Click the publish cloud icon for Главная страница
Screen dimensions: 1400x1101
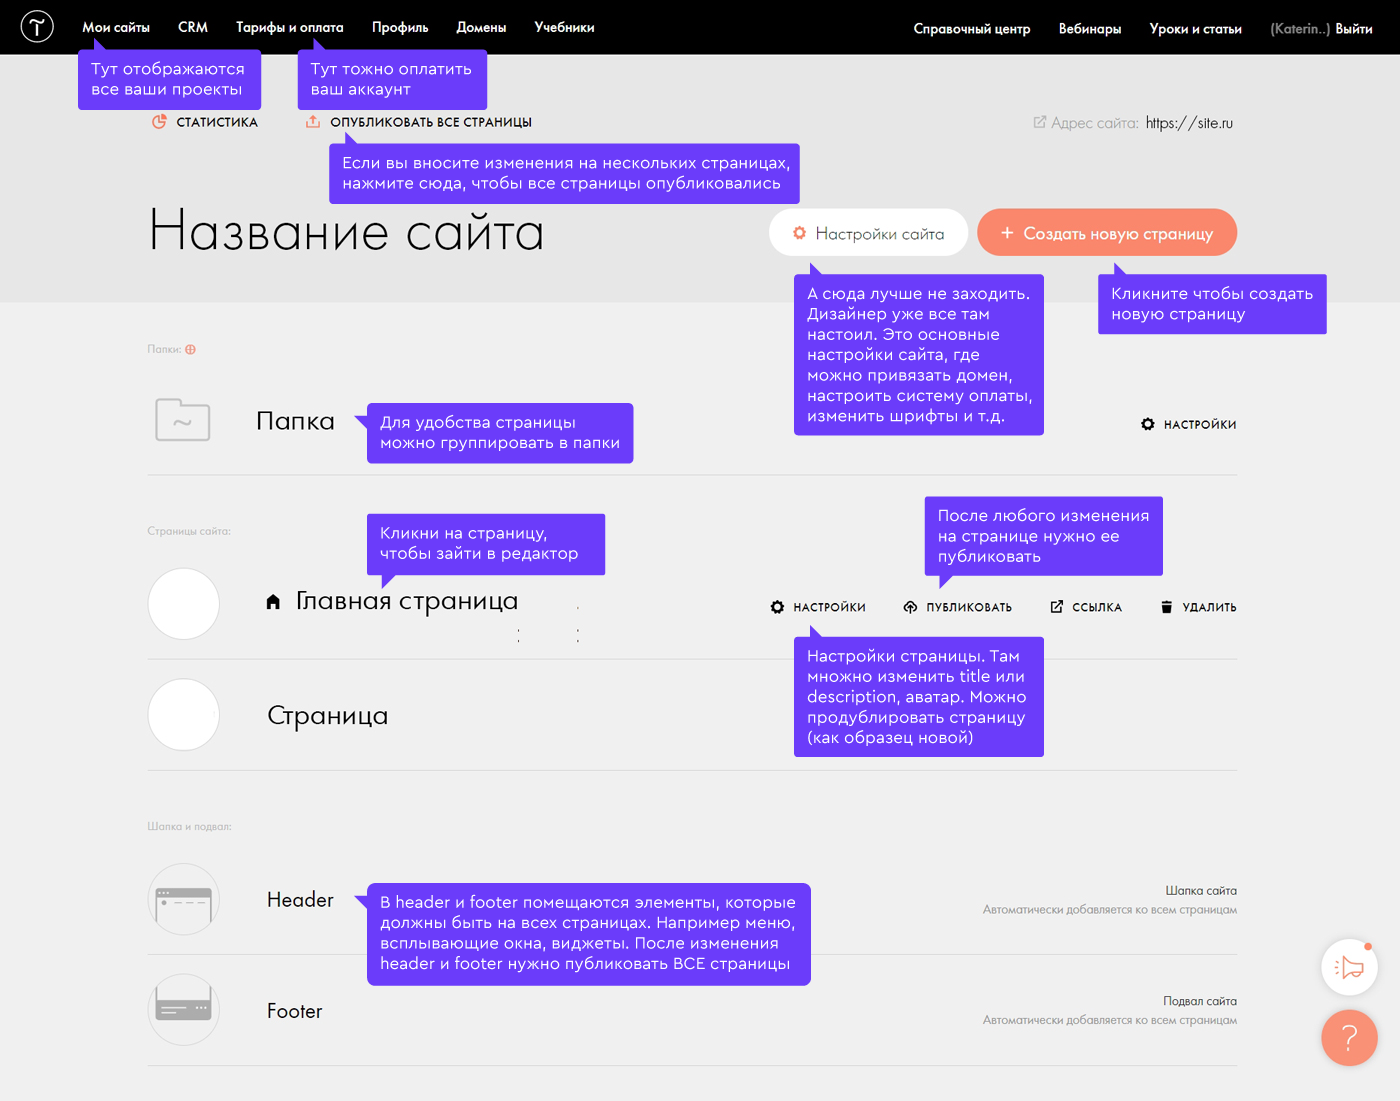910,607
